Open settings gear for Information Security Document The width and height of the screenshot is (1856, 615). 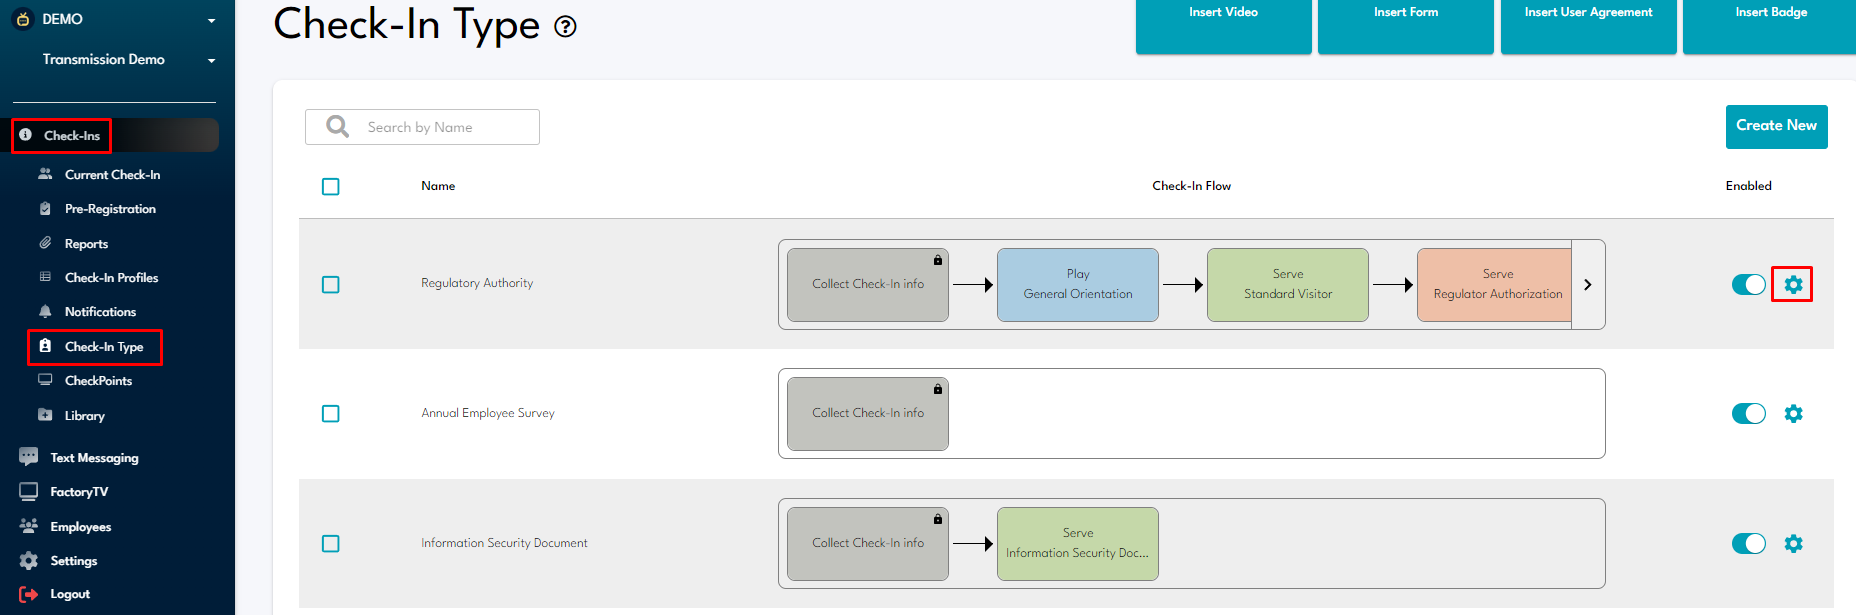coord(1793,543)
